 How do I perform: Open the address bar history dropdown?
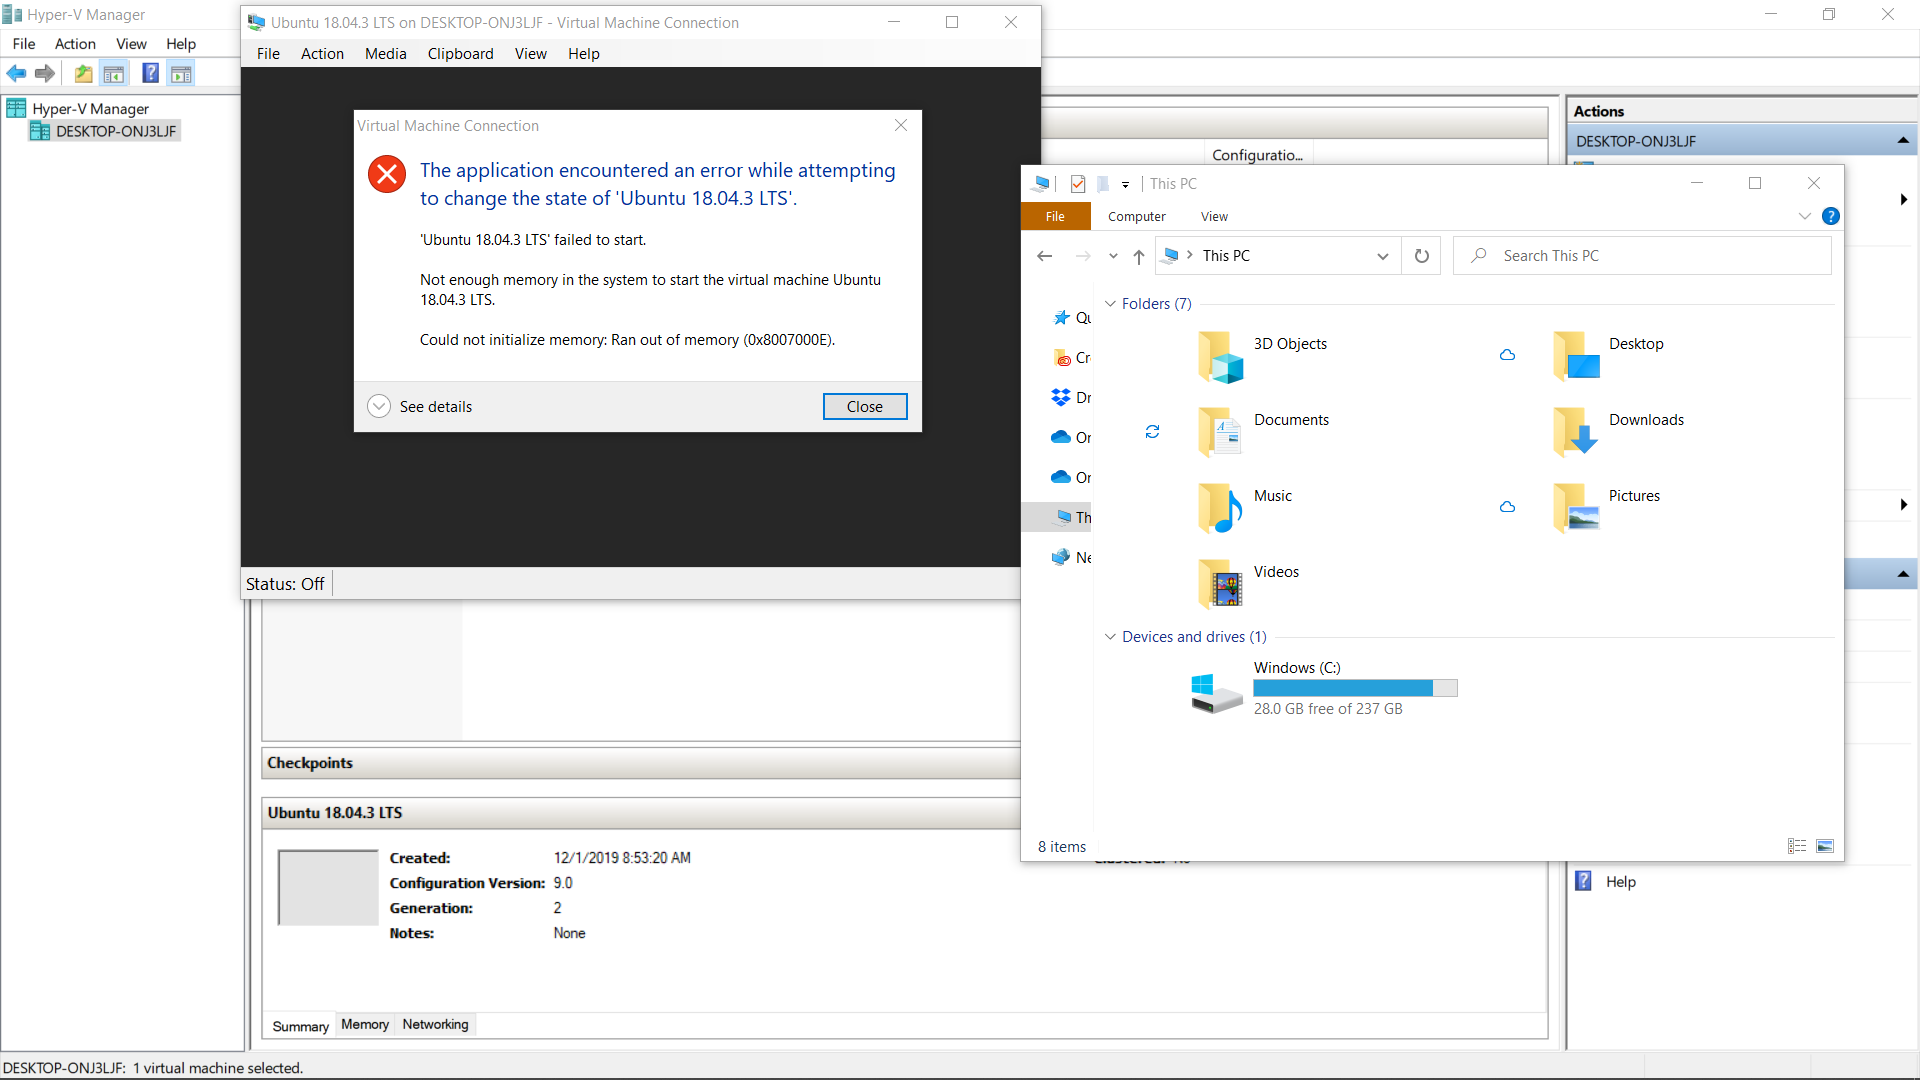pyautogui.click(x=1382, y=256)
